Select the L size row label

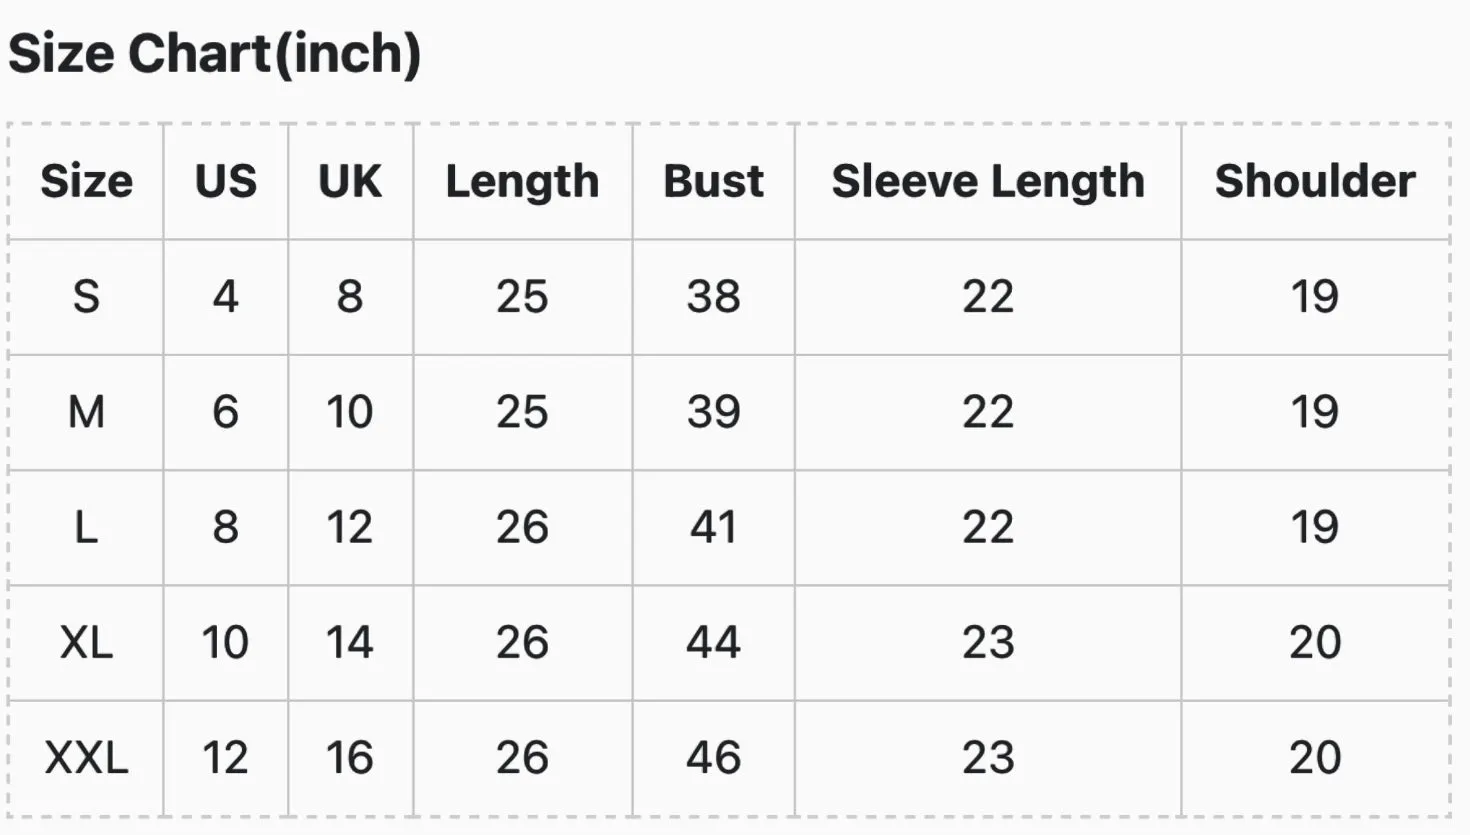(86, 526)
